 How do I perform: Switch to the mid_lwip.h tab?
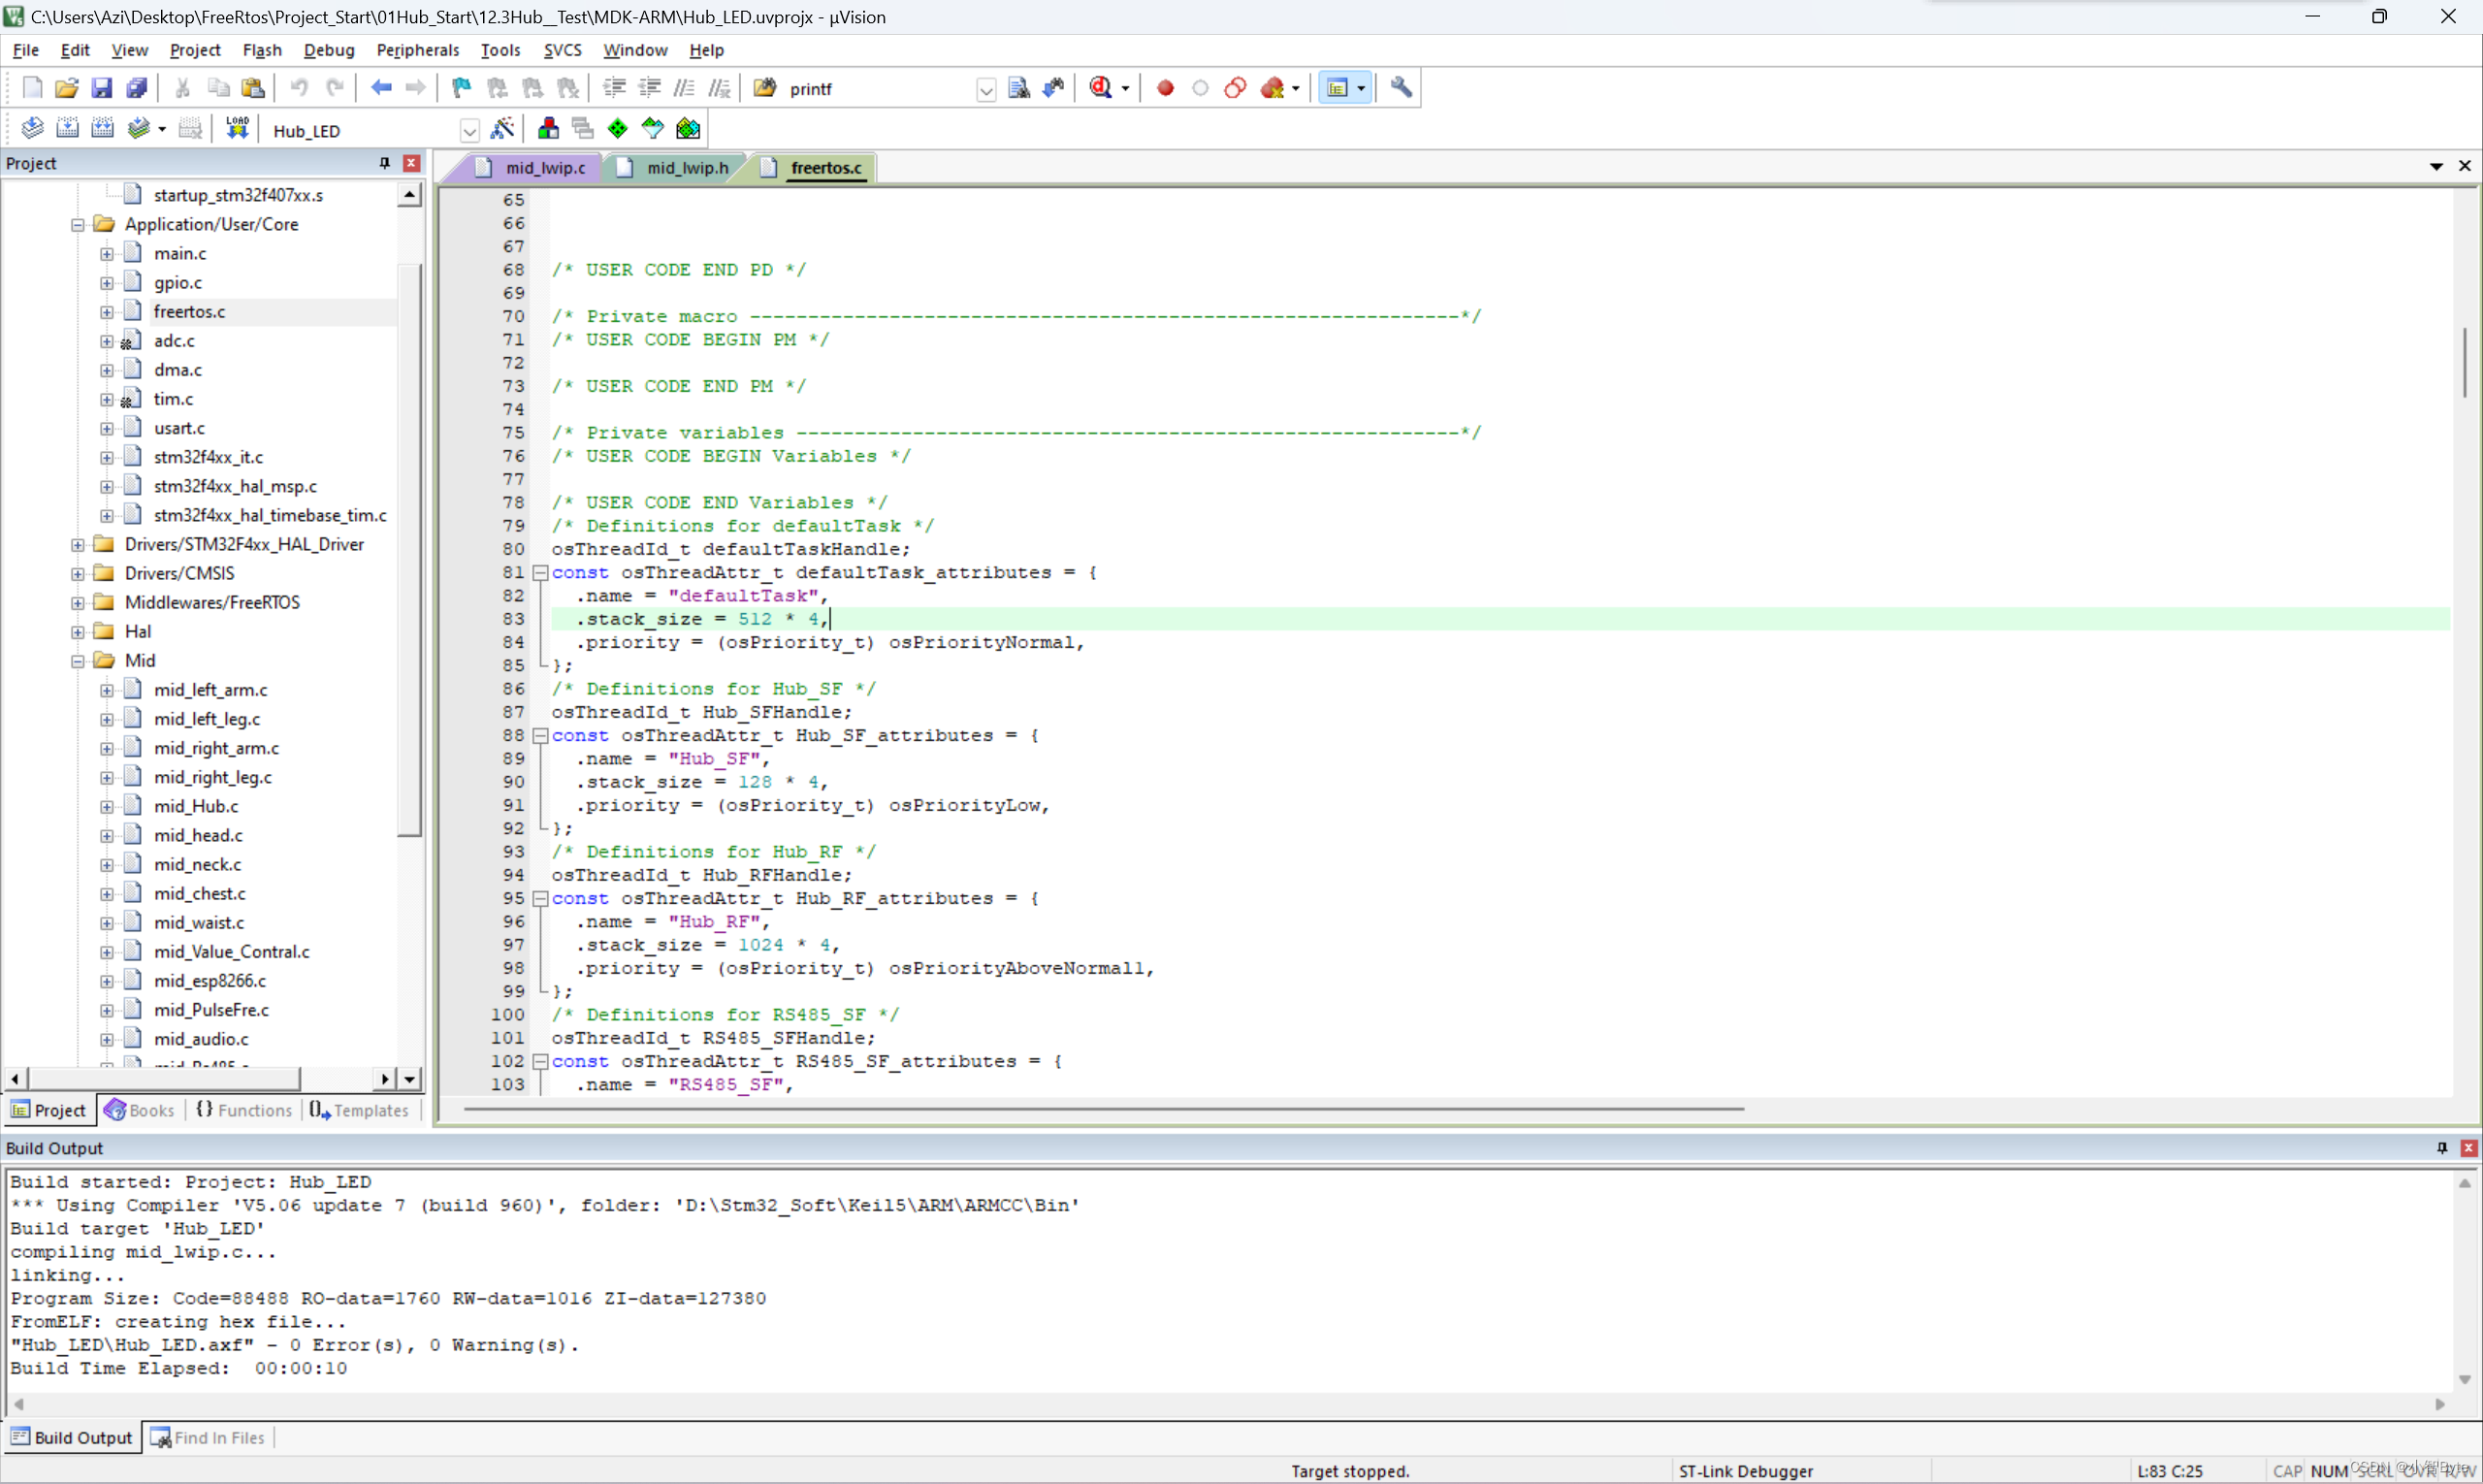[x=686, y=168]
